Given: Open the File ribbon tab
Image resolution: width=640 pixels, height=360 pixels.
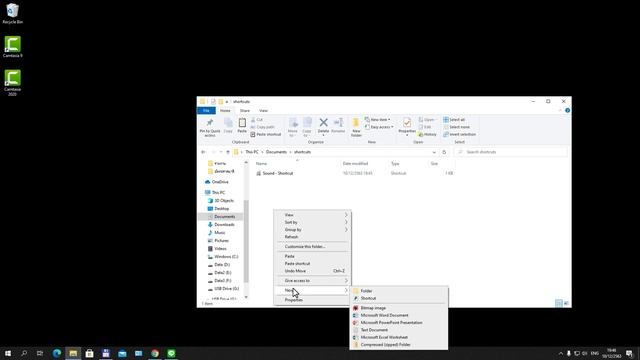Looking at the screenshot, I should pyautogui.click(x=206, y=111).
